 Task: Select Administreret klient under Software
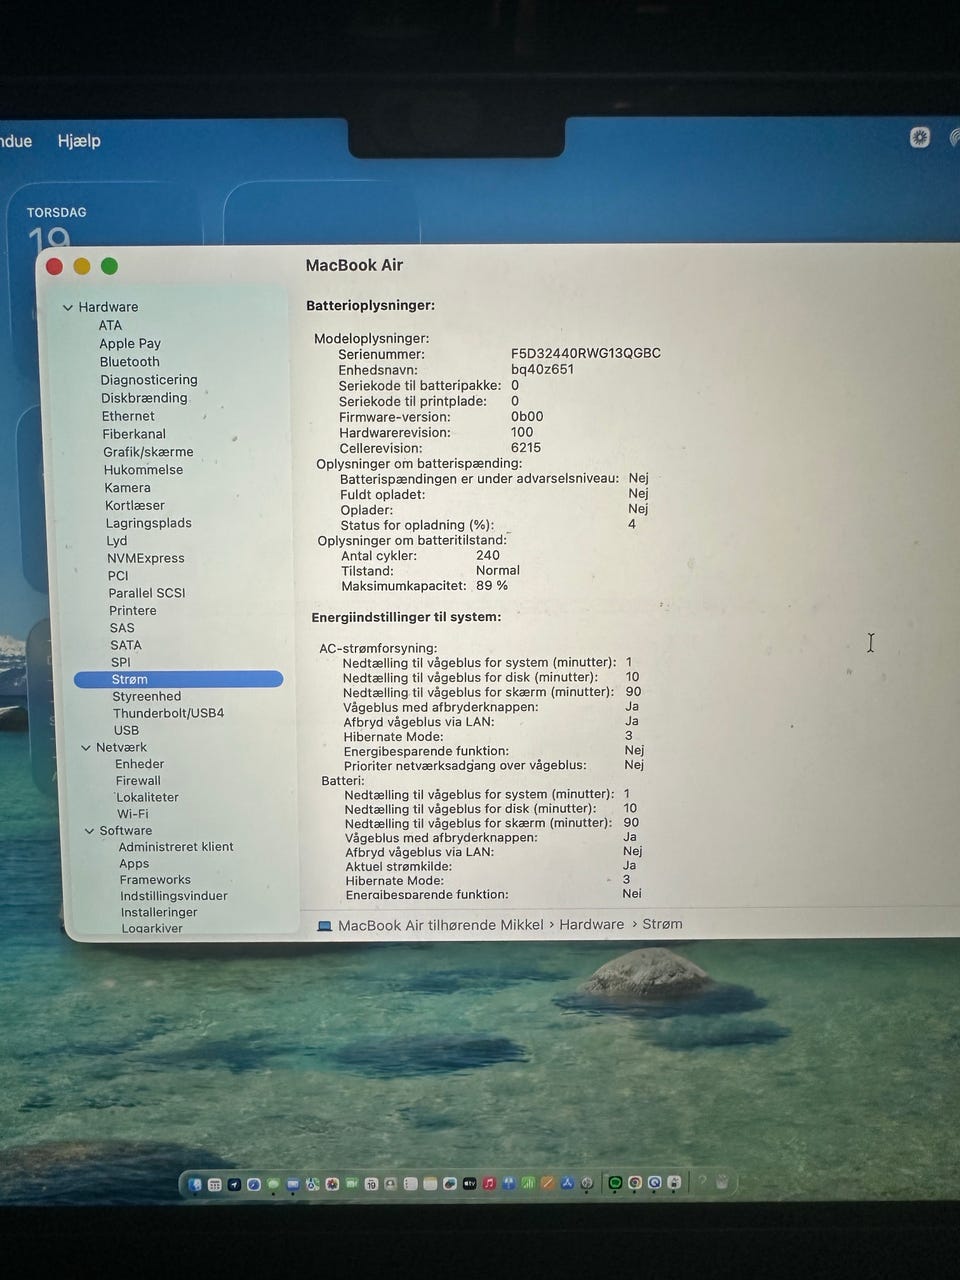click(176, 847)
